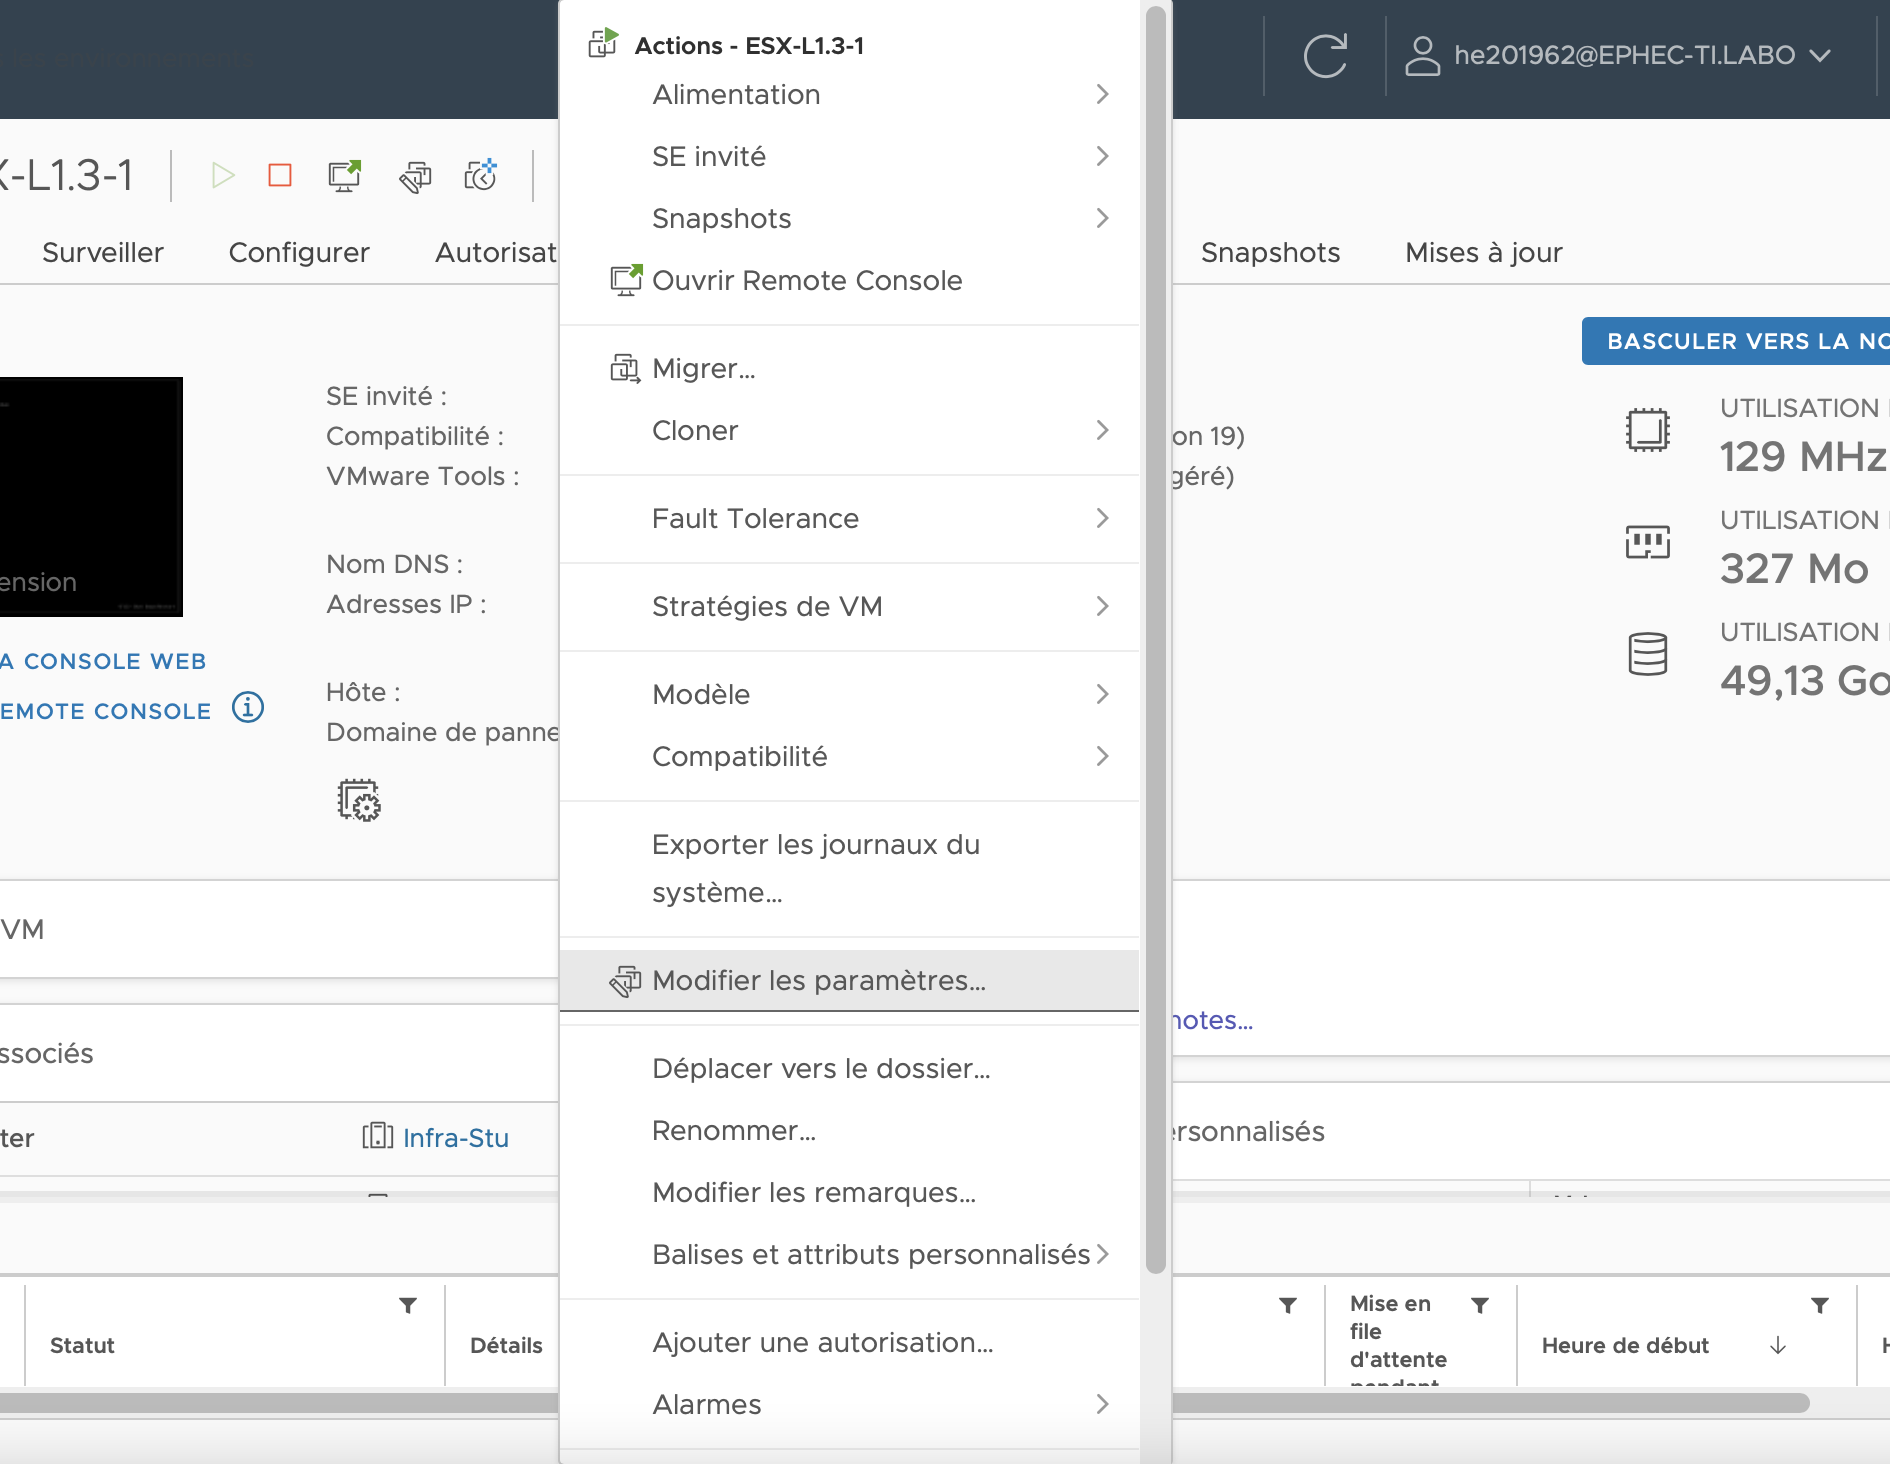
Task: Sort by Heure de début descending arrow
Action: [x=1778, y=1346]
